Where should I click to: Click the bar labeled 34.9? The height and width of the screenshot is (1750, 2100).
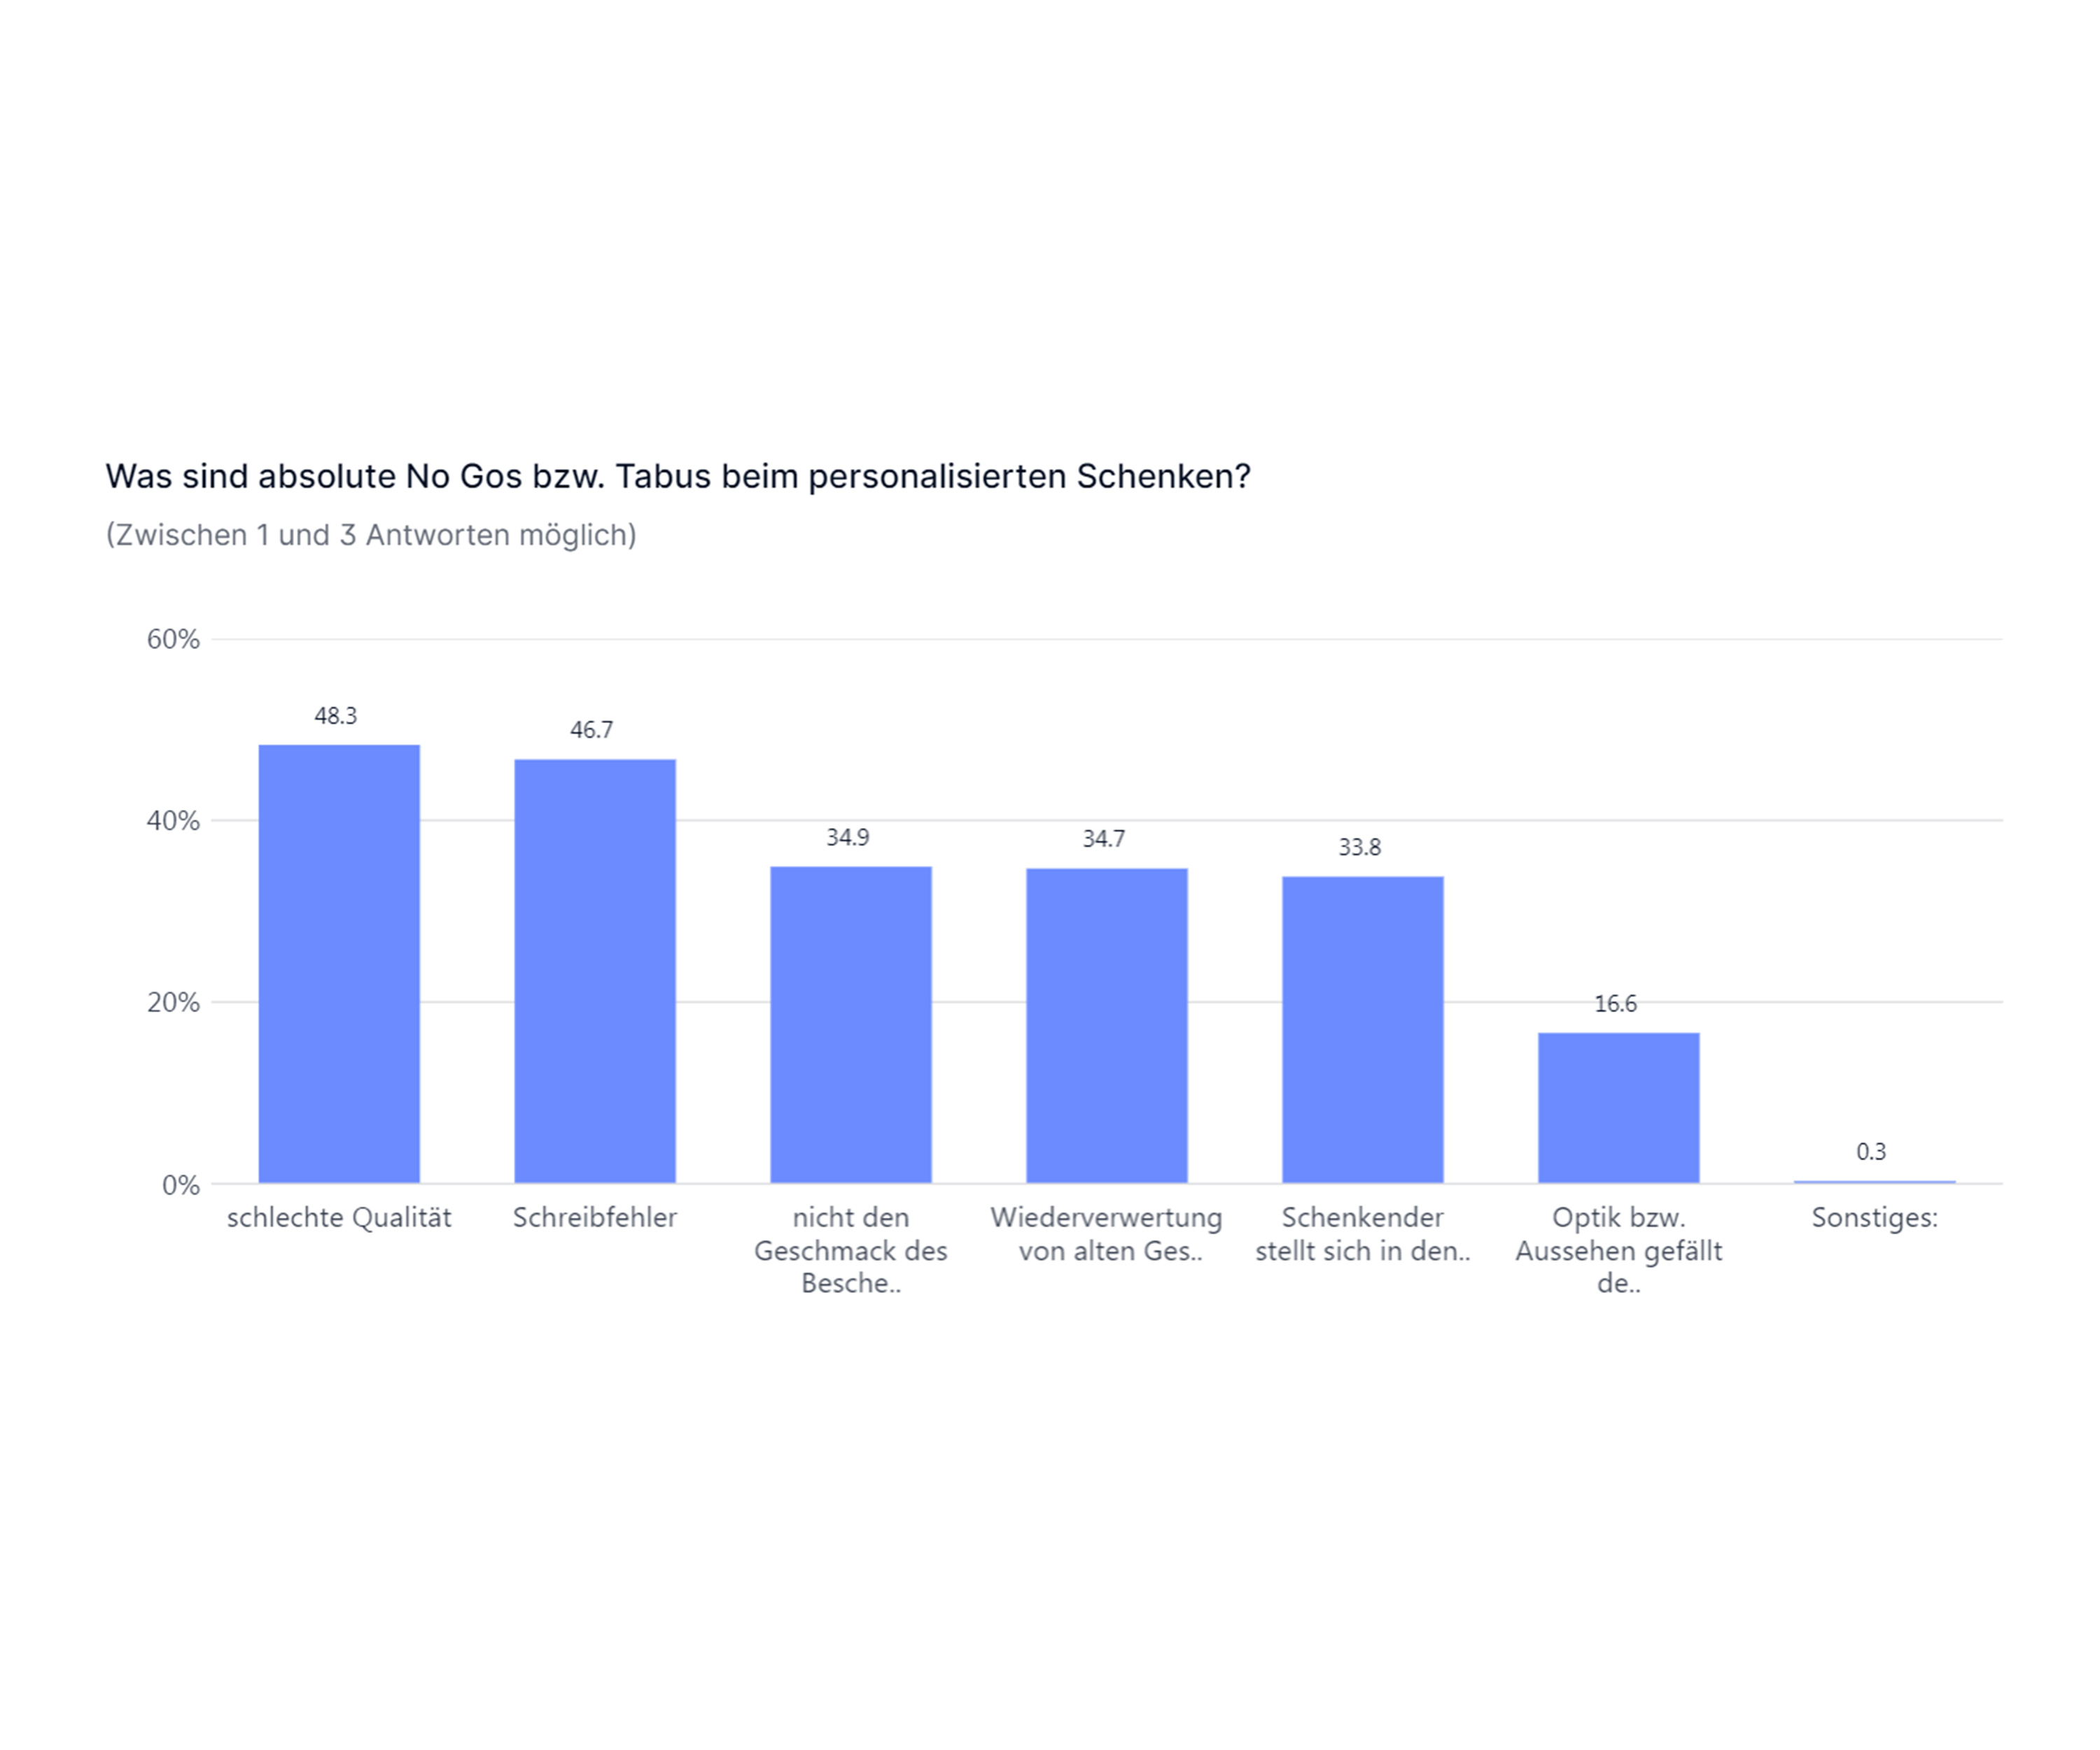point(851,1024)
